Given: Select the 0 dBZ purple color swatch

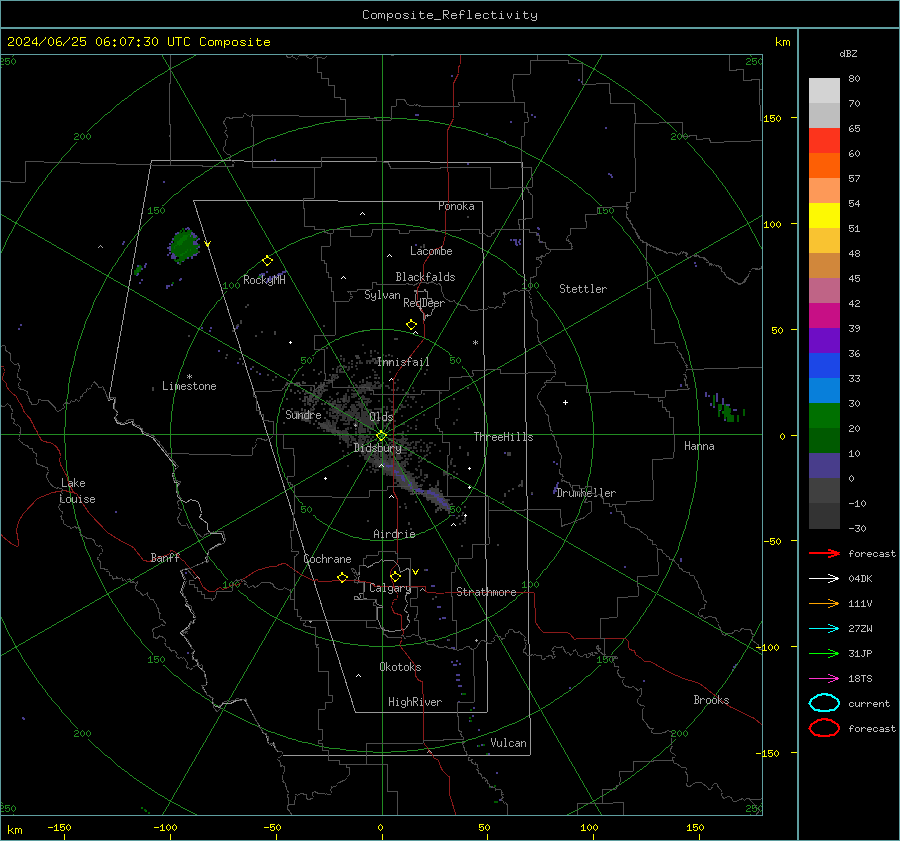Looking at the screenshot, I should [824, 466].
